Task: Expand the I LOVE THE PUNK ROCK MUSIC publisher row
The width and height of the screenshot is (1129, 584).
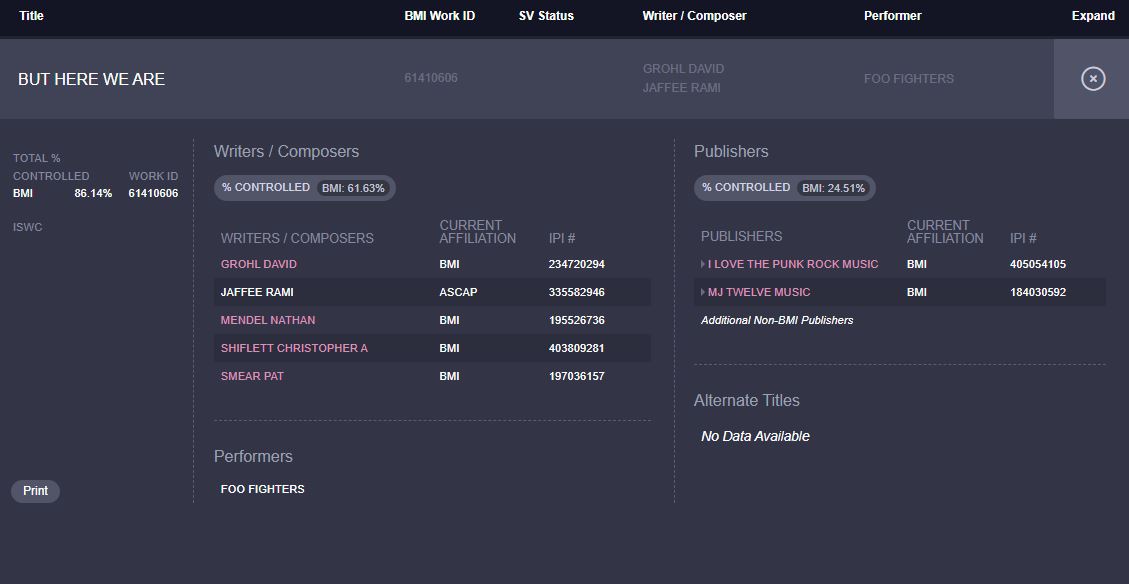Action: coord(703,264)
